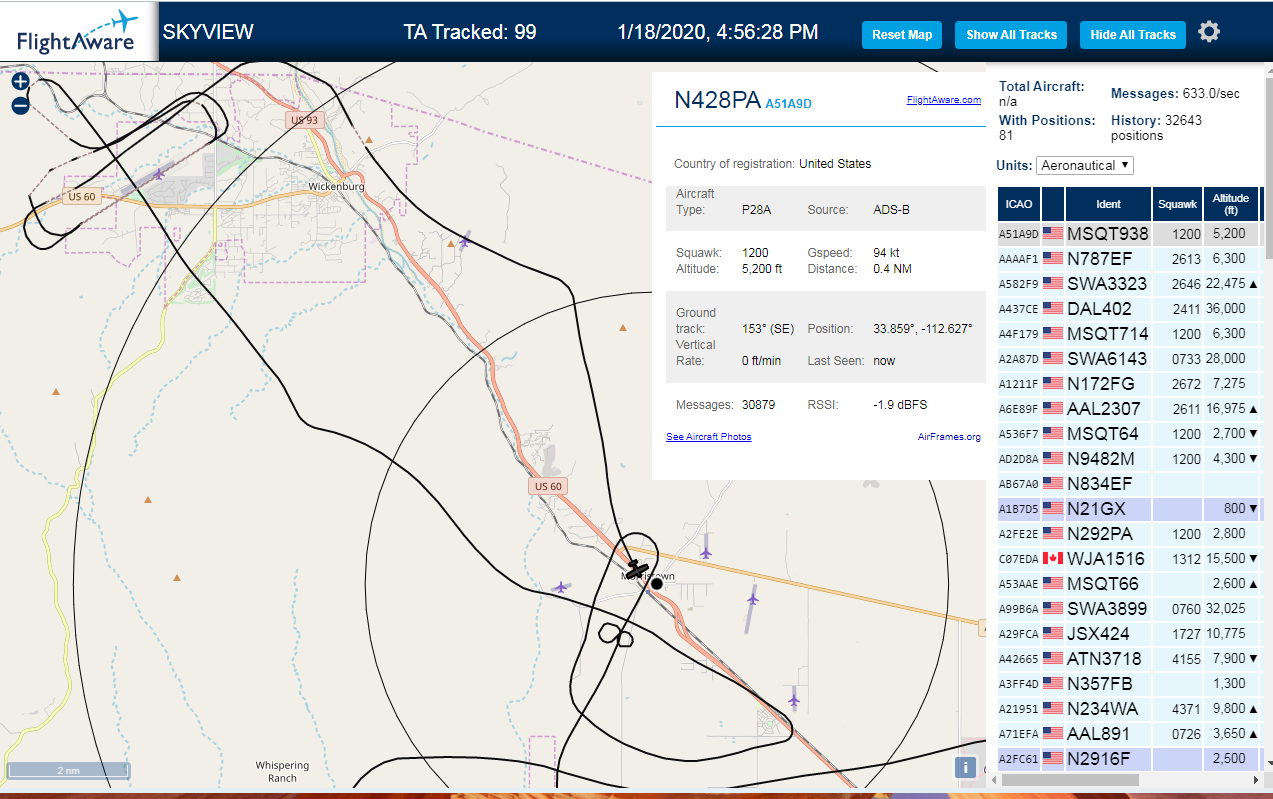Click Show All Tracks button

tap(1011, 34)
